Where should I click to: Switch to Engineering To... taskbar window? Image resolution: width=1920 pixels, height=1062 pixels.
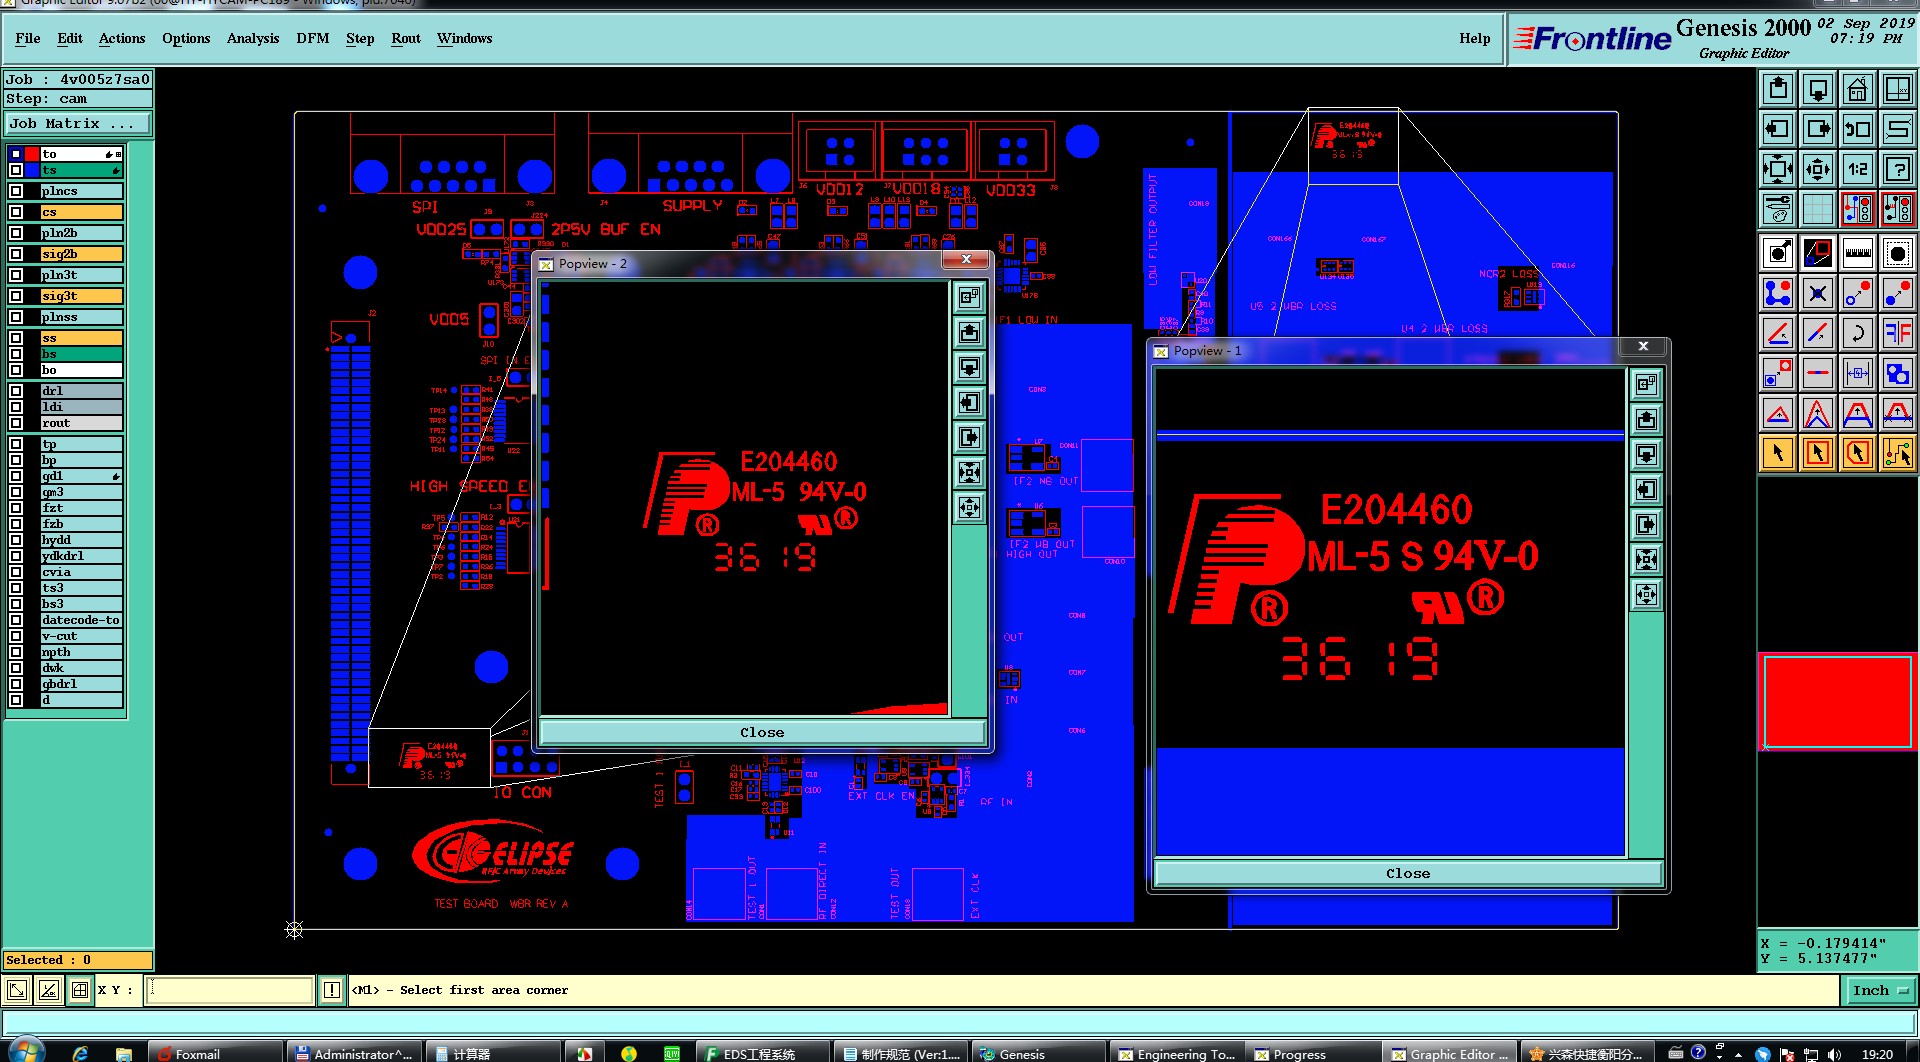1176,1053
